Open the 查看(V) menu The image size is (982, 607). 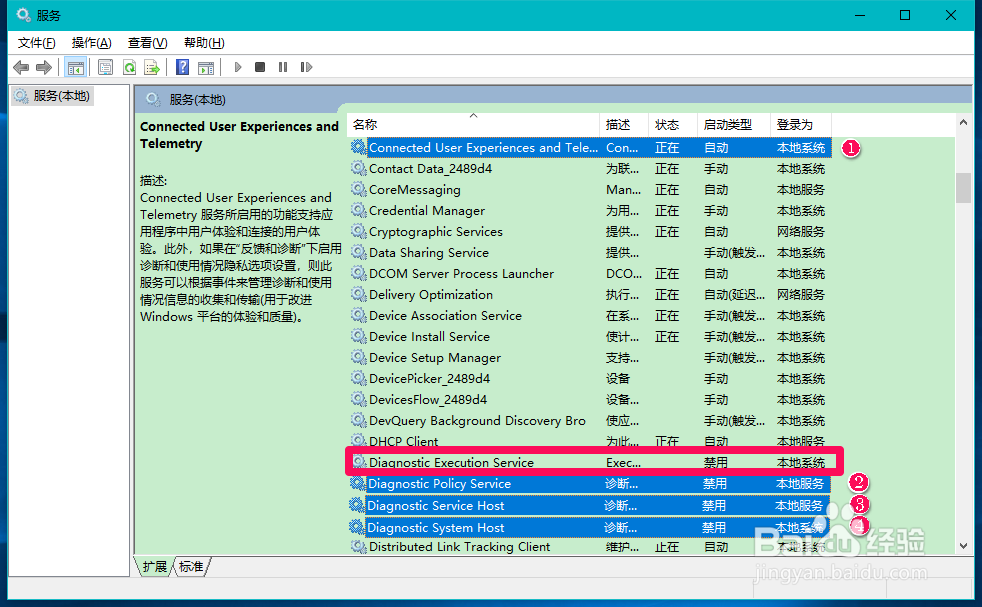tap(147, 43)
